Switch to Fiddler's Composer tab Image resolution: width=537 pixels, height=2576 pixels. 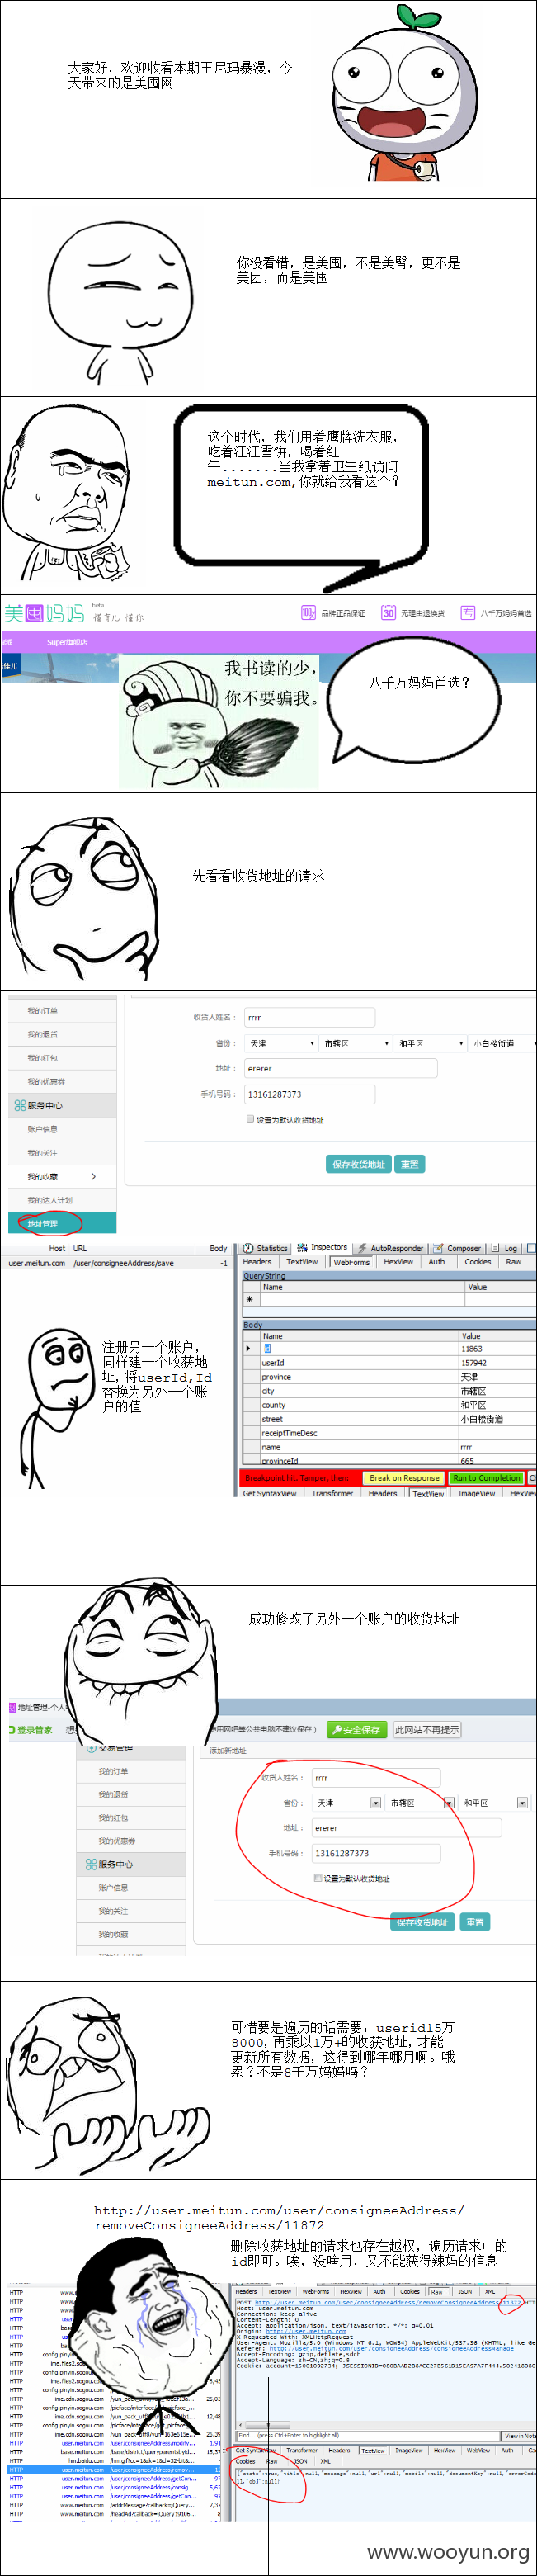coord(457,1248)
